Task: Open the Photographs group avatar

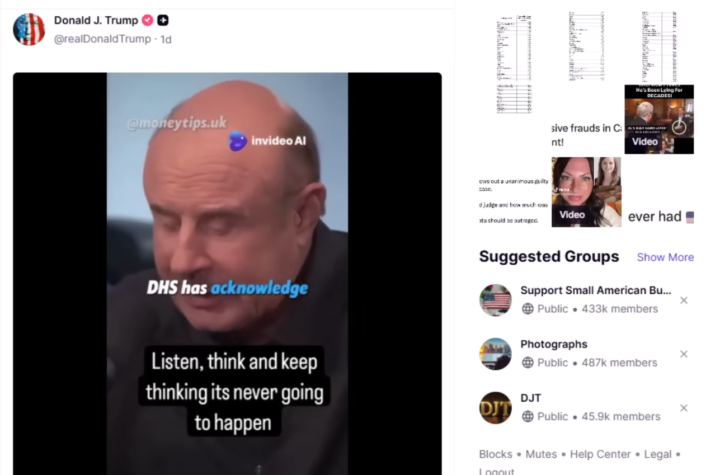Action: pos(495,354)
